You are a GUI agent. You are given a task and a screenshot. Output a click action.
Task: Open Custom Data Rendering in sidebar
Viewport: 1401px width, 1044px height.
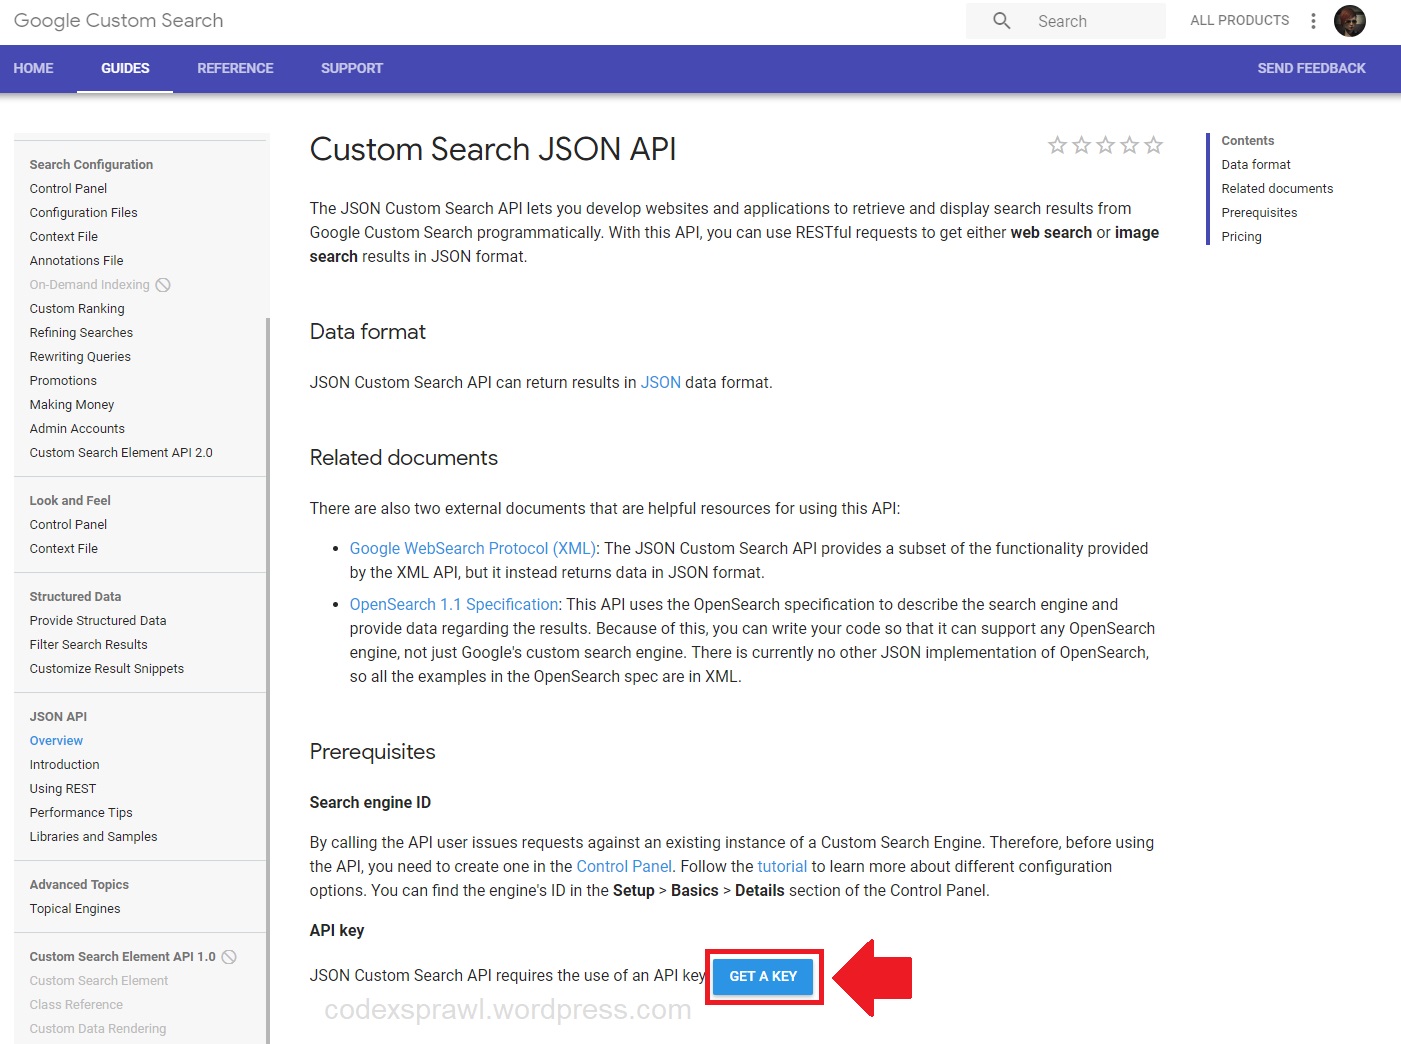(98, 1029)
